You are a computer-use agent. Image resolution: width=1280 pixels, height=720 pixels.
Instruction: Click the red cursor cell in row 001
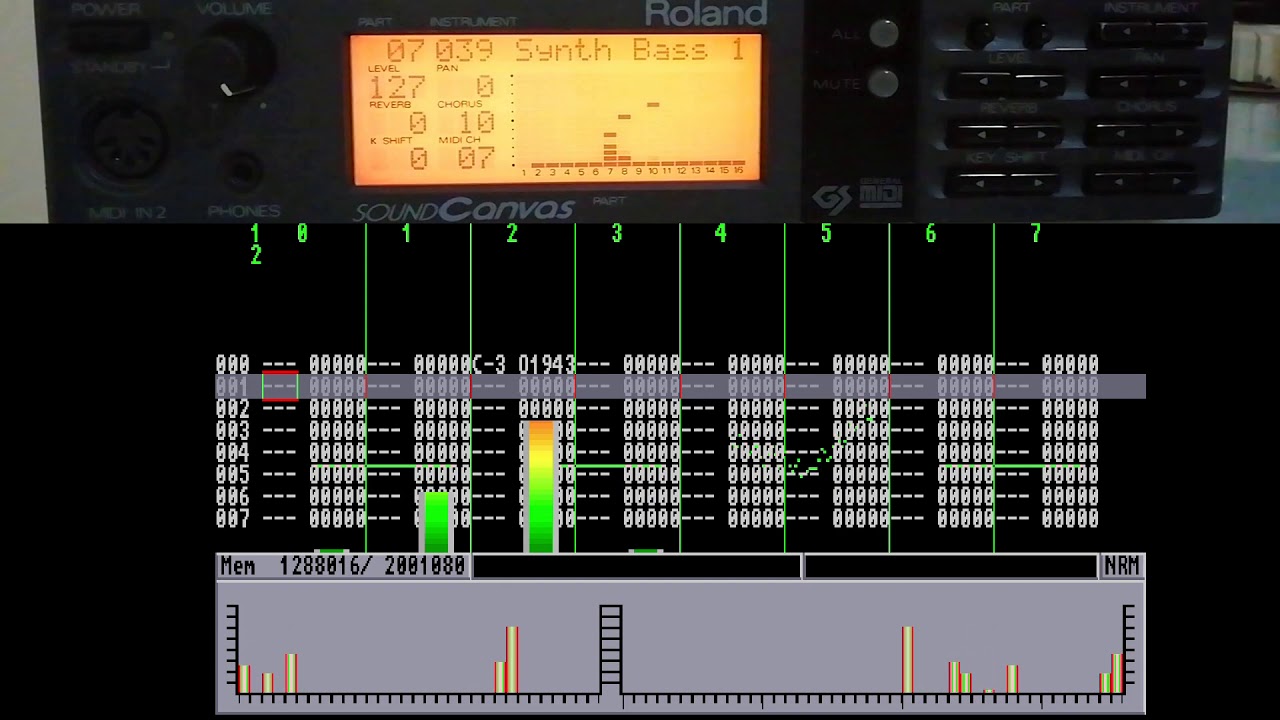[280, 386]
